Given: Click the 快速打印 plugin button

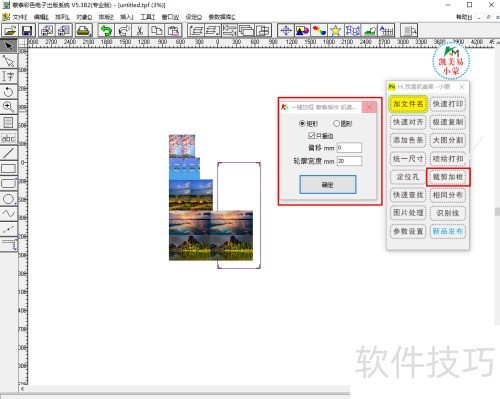Looking at the screenshot, I should click(x=448, y=104).
